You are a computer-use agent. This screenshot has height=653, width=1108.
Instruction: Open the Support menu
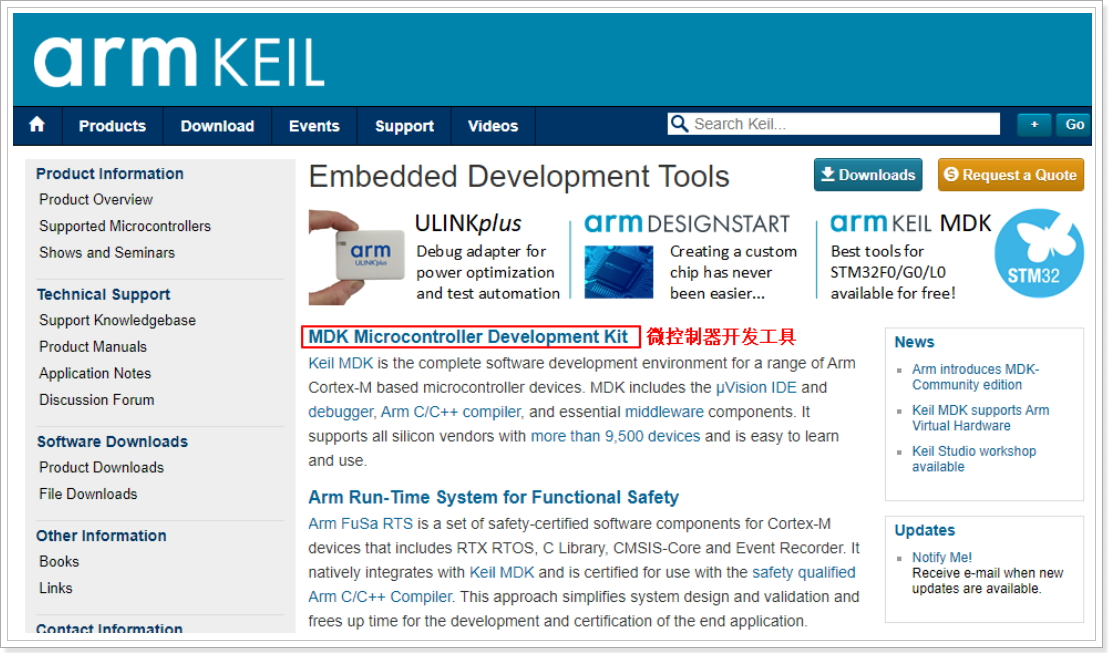point(404,126)
